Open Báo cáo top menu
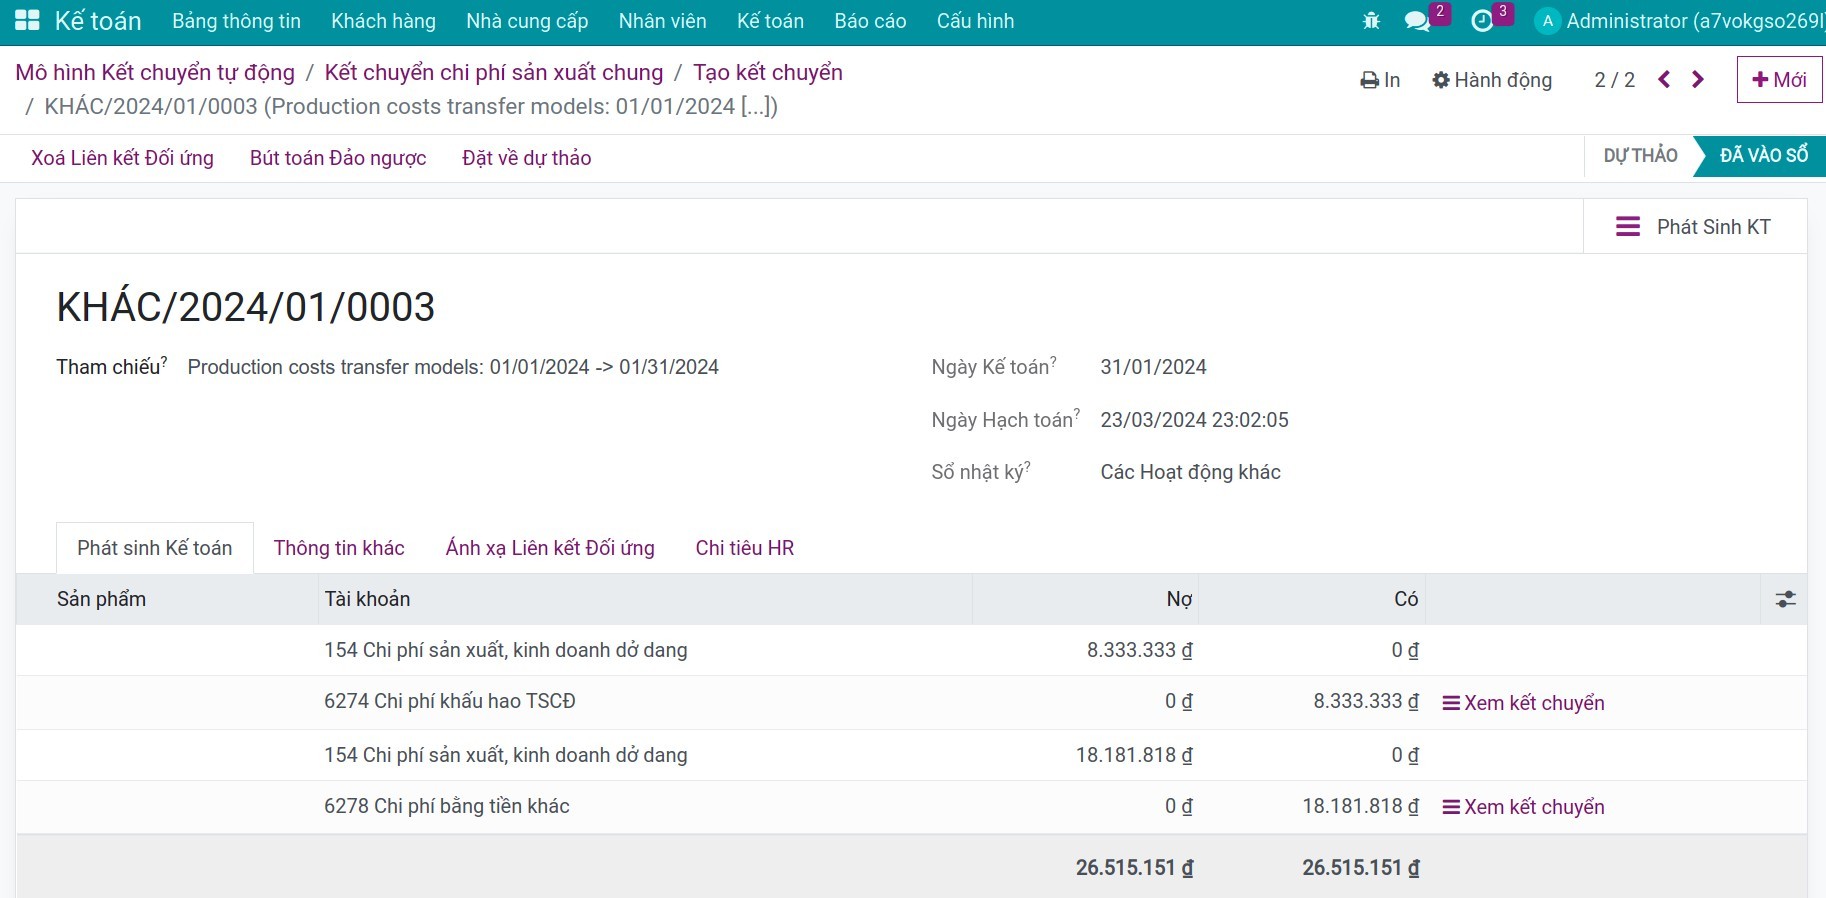This screenshot has height=898, width=1826. pos(870,21)
